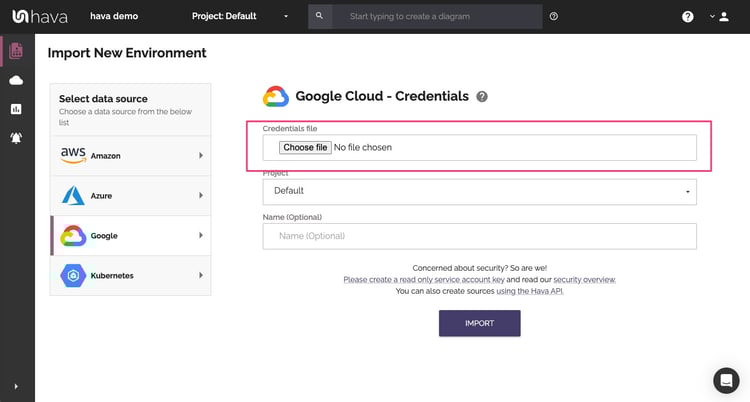Click the search magnifier icon

pos(320,16)
